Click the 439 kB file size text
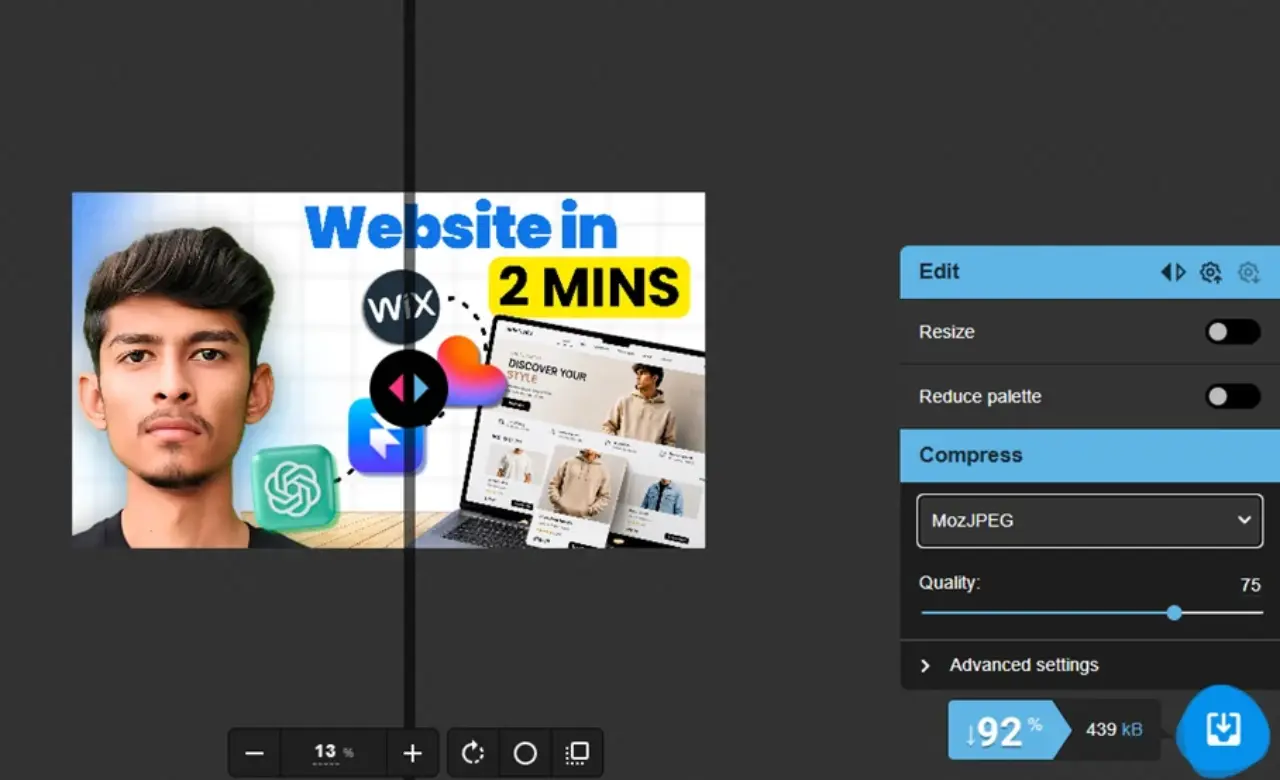 click(1114, 730)
